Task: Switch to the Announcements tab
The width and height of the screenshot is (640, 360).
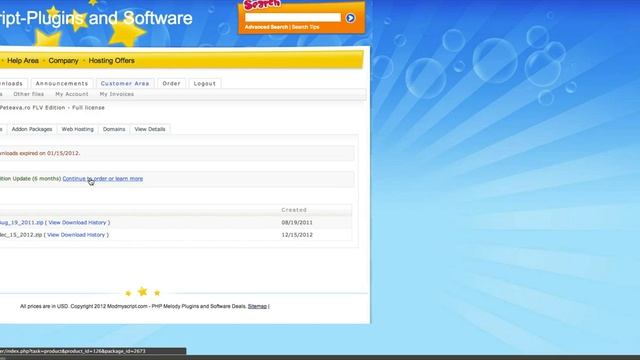Action: 62,83
